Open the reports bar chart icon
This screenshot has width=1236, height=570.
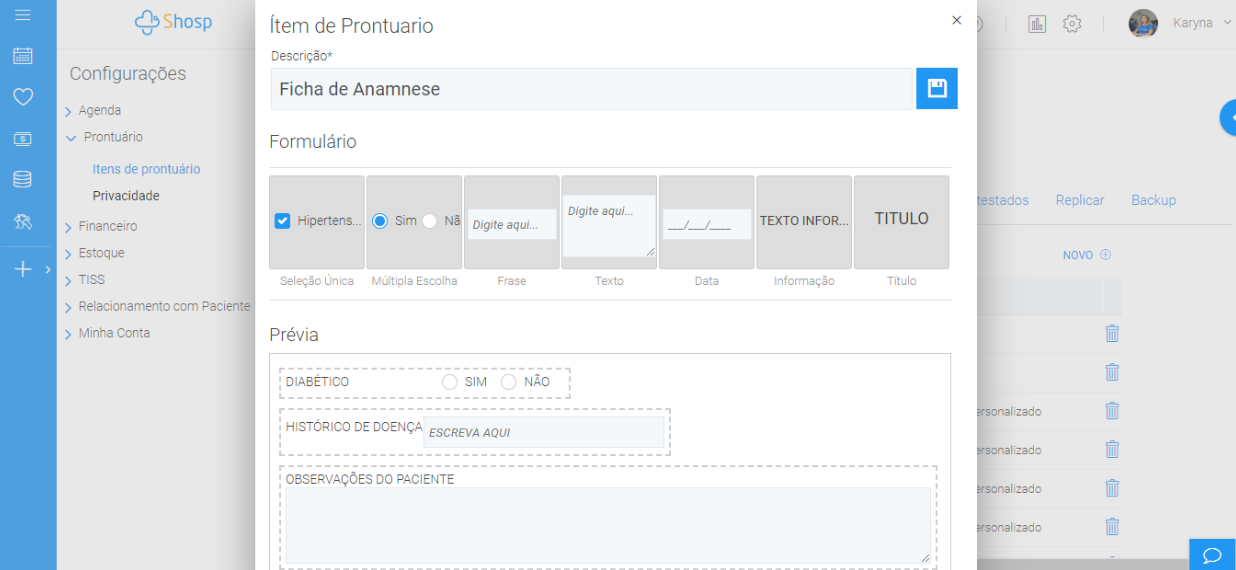point(1037,23)
